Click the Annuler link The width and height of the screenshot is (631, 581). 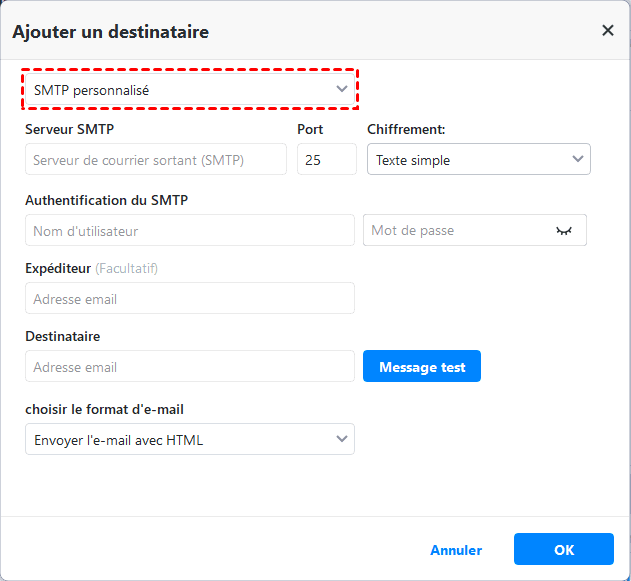pyautogui.click(x=456, y=550)
